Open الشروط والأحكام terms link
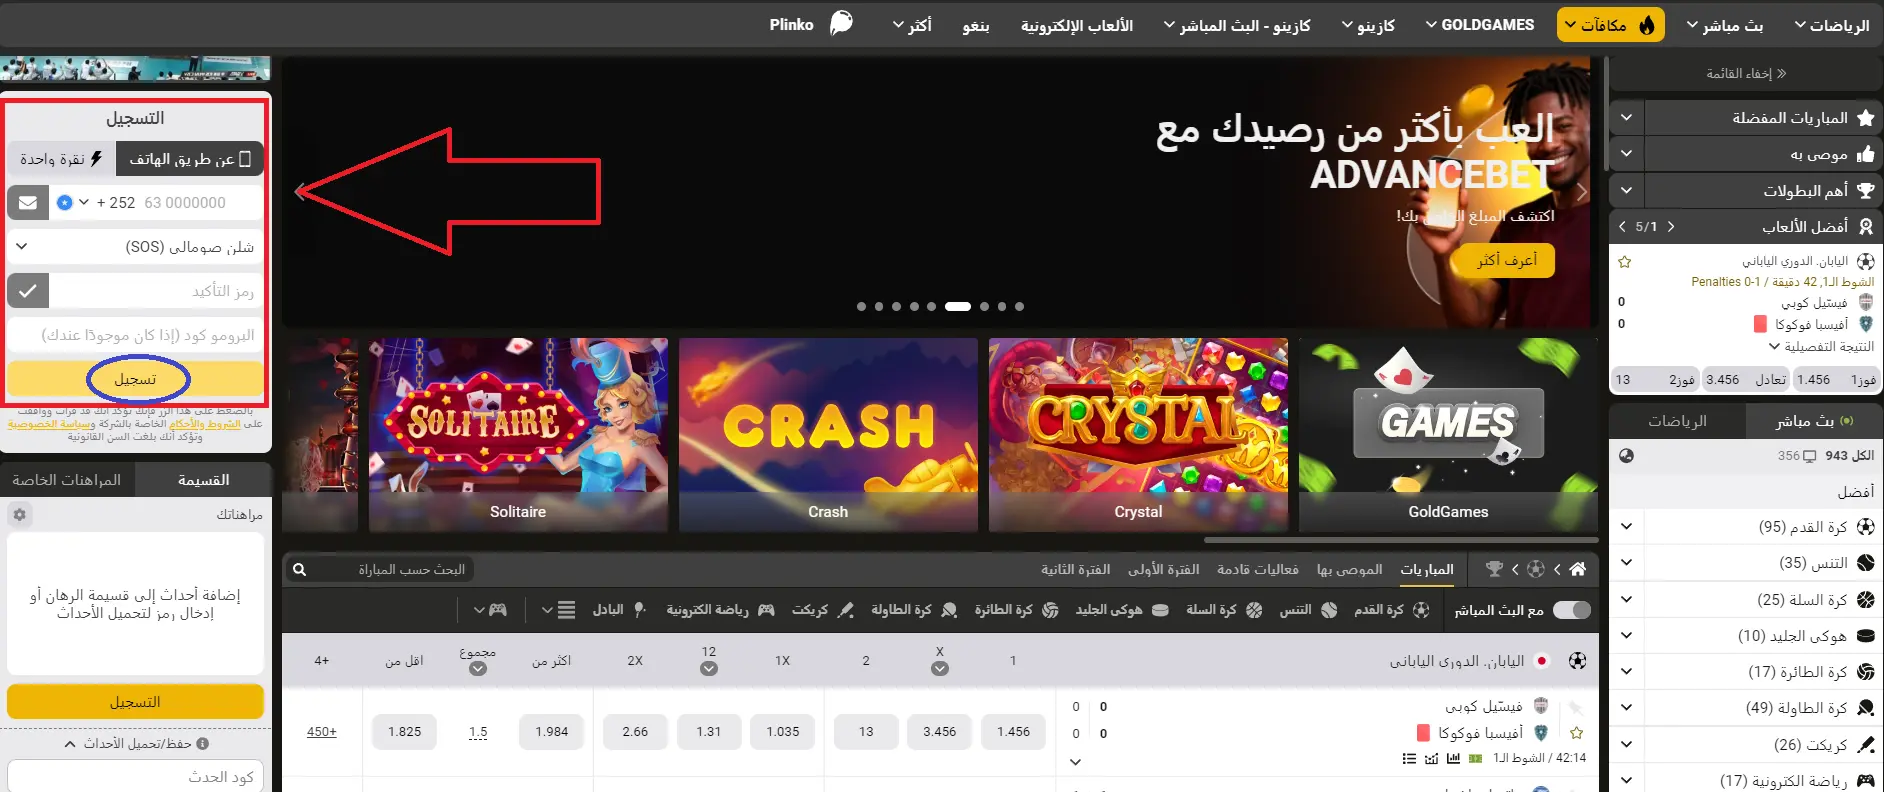Viewport: 1884px width, 792px height. pos(205,424)
